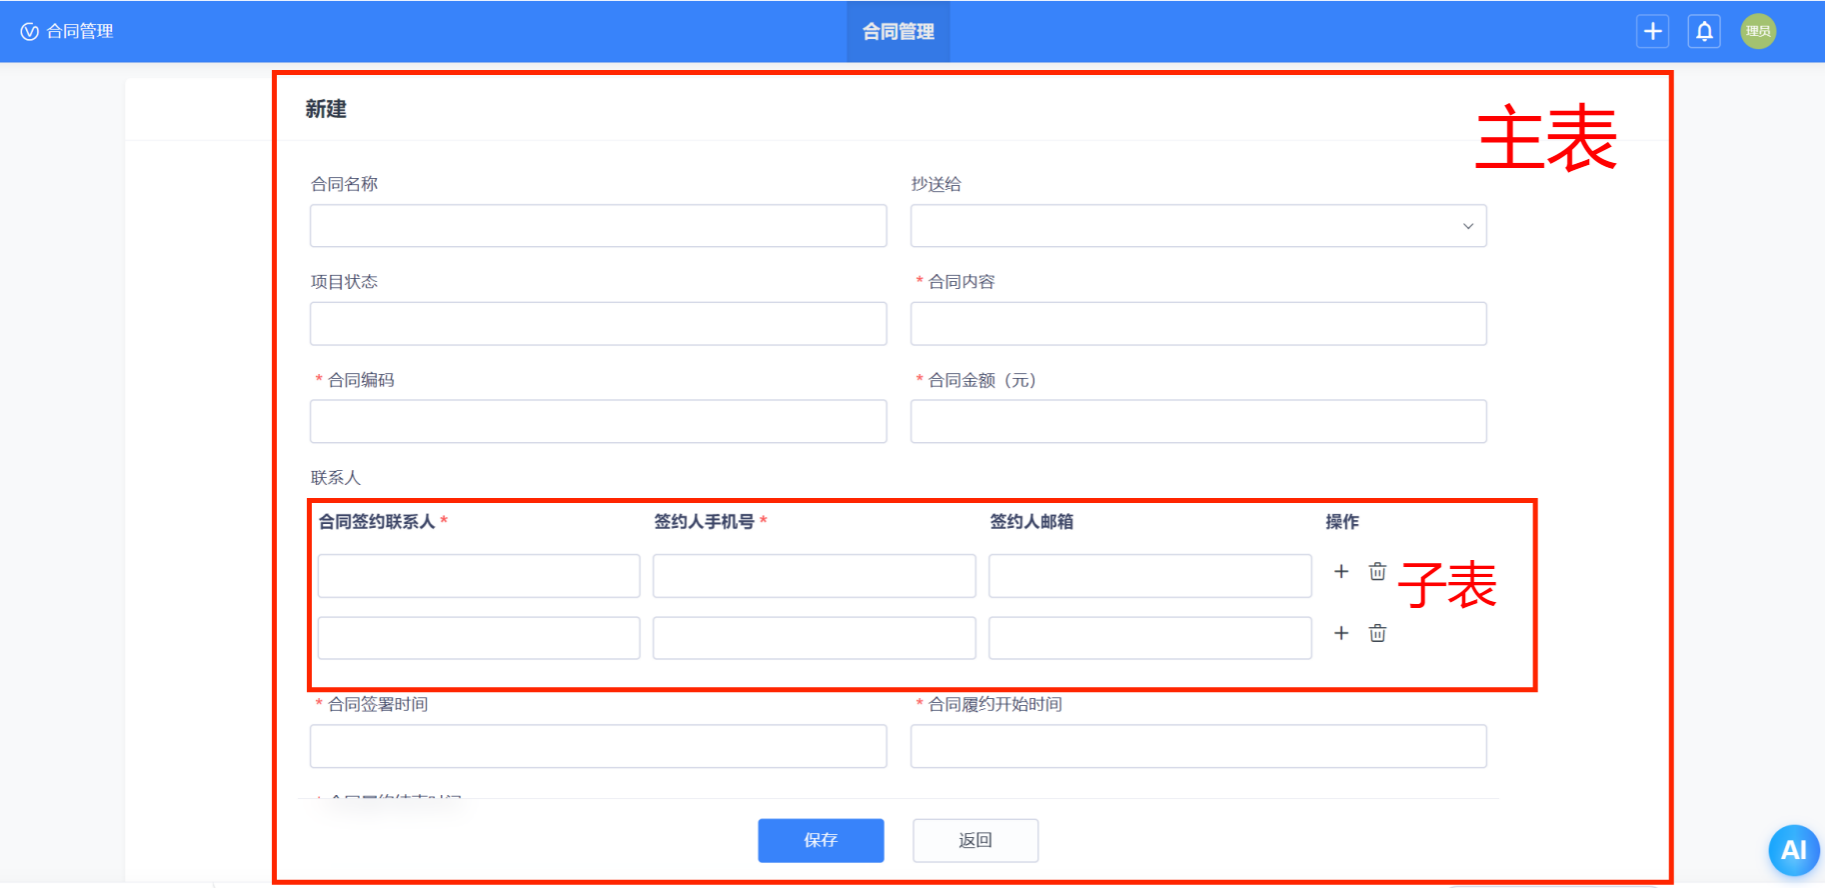Viewport: 1825px width, 888px height.
Task: Focus the 合同内容 input field
Action: [1198, 324]
